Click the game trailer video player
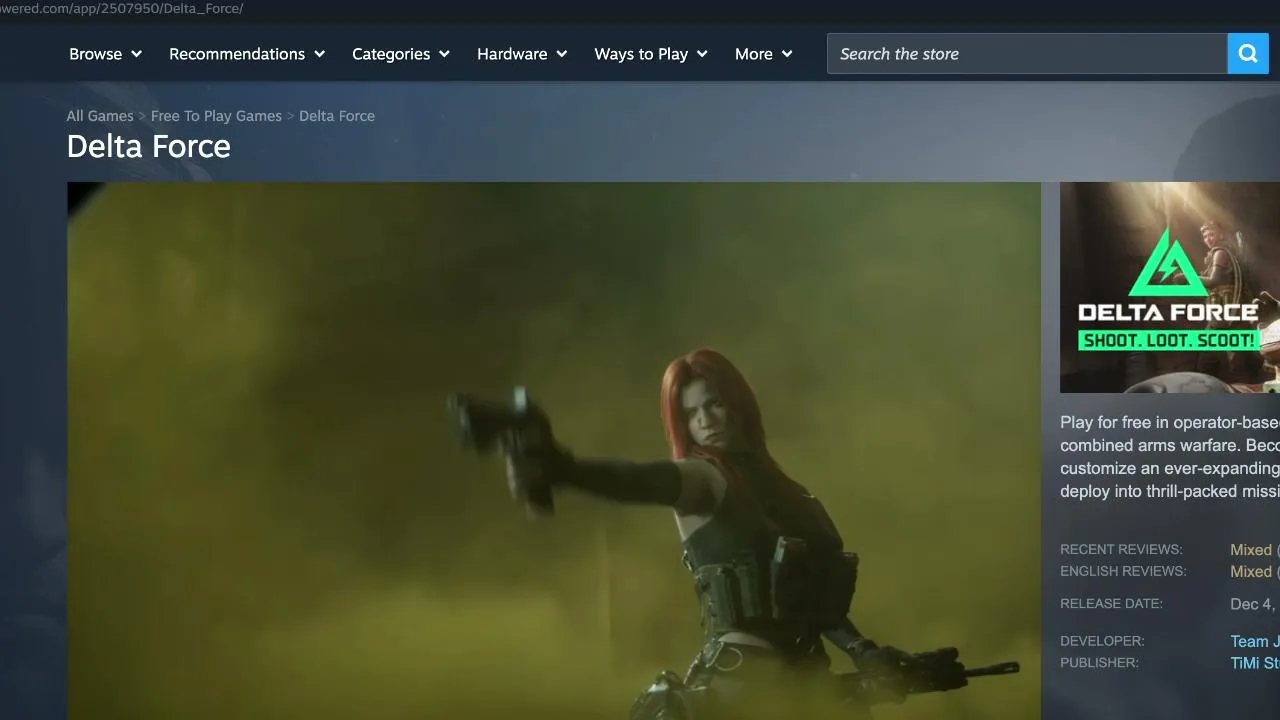Image resolution: width=1280 pixels, height=720 pixels. [554, 451]
